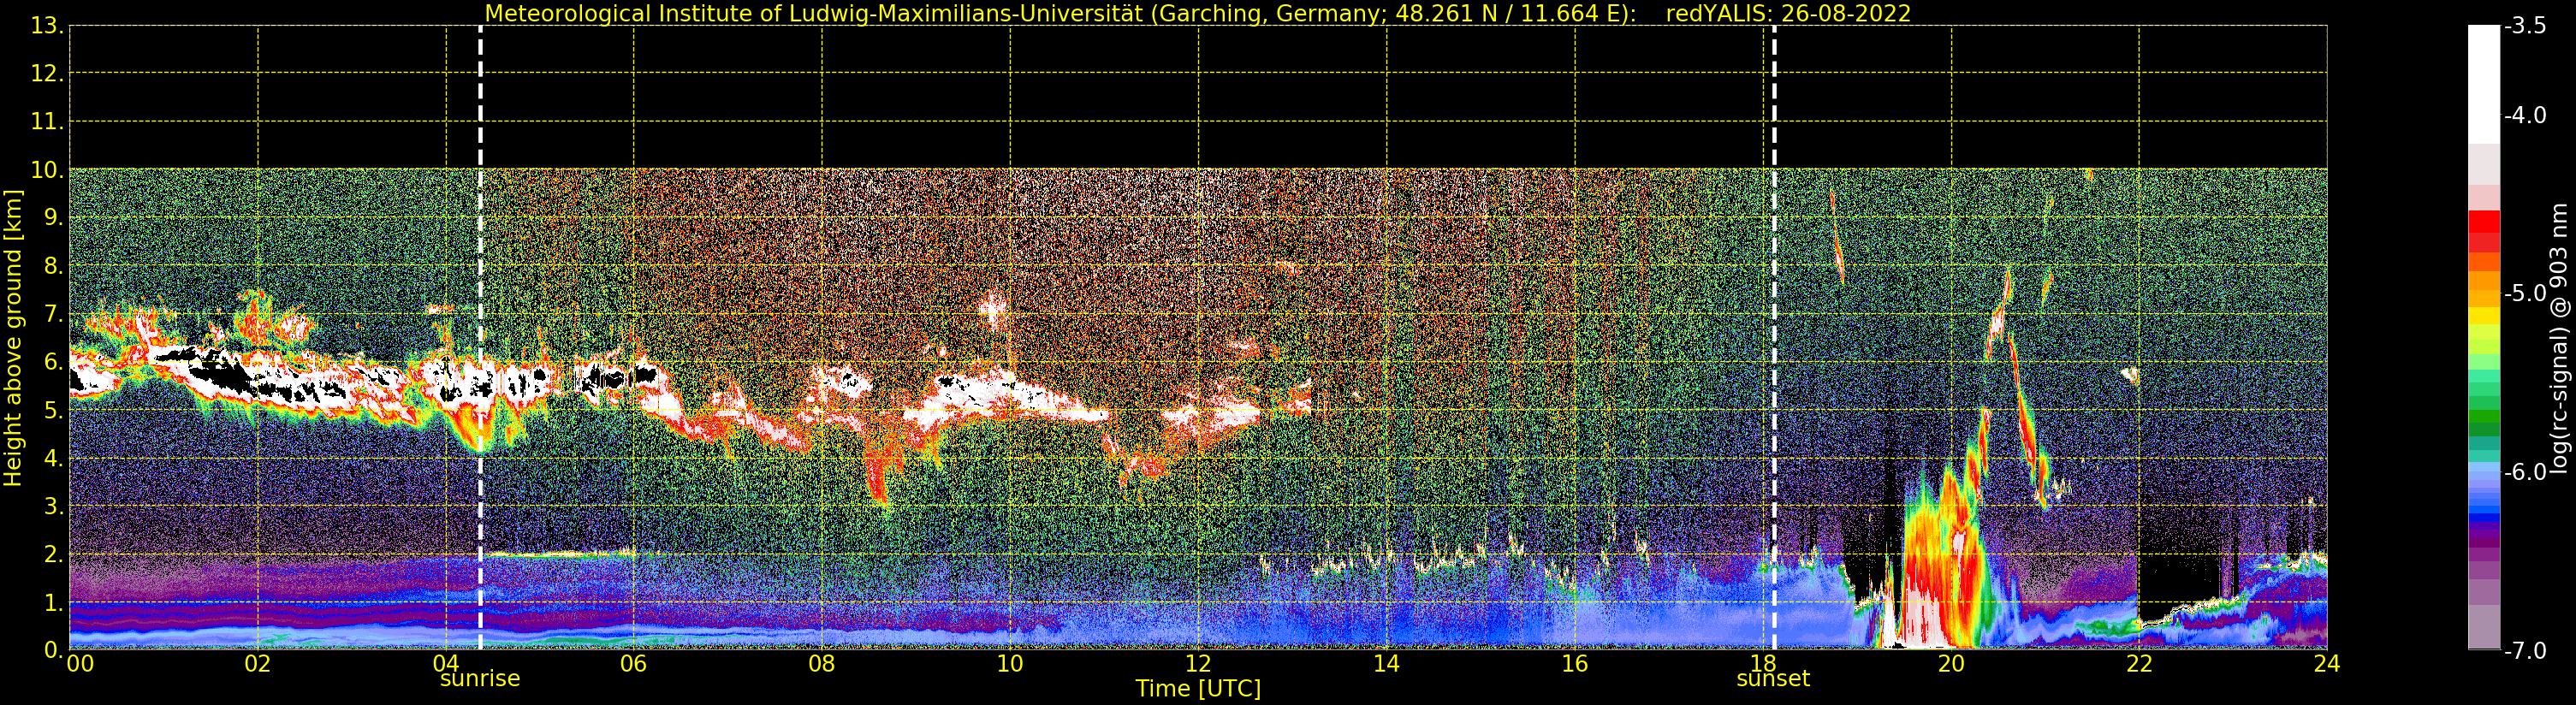This screenshot has height=705, width=2576.
Task: Click height tick label '12.'
Action: [47, 73]
